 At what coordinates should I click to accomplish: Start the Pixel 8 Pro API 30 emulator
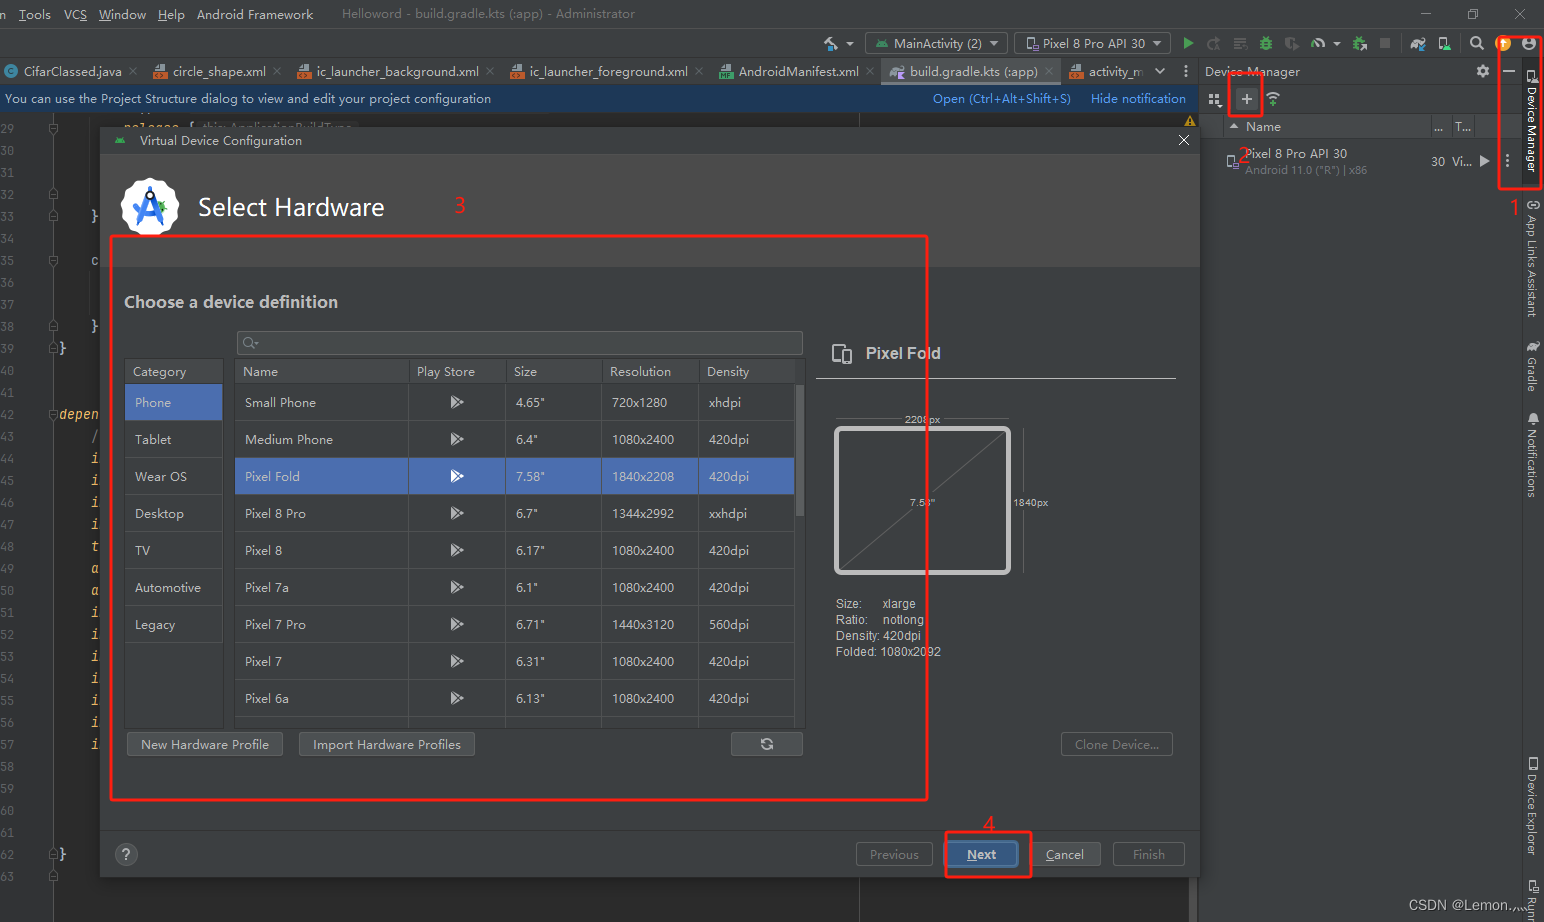point(1485,161)
